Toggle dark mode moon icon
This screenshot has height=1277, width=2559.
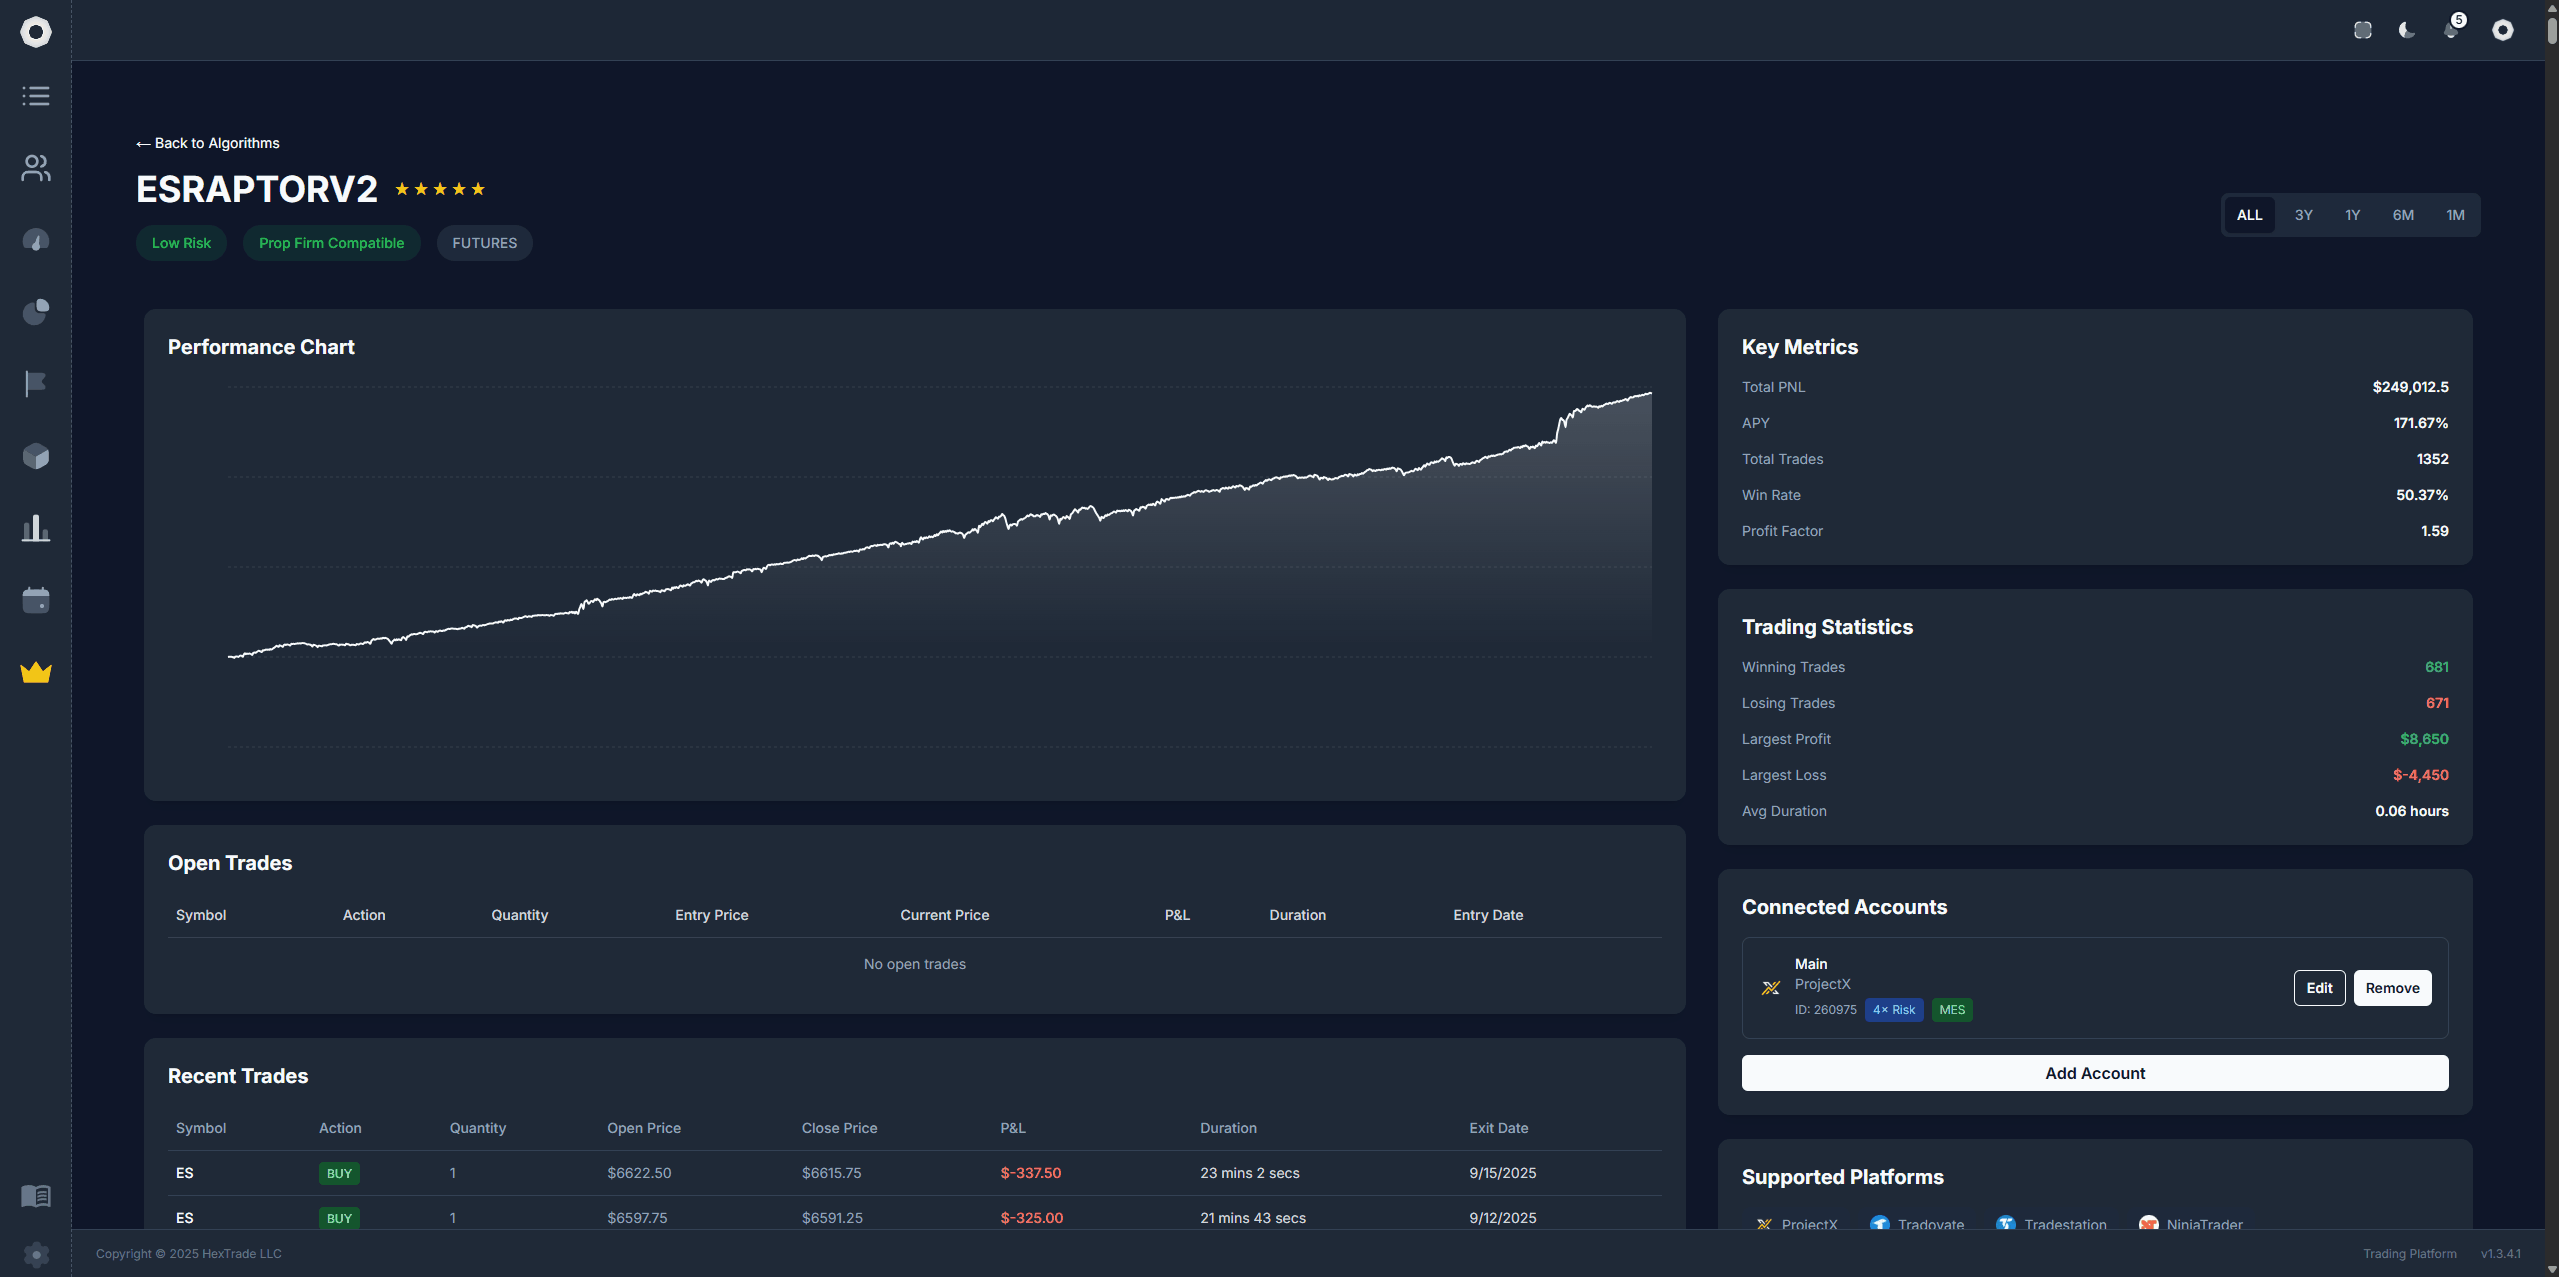2407,30
